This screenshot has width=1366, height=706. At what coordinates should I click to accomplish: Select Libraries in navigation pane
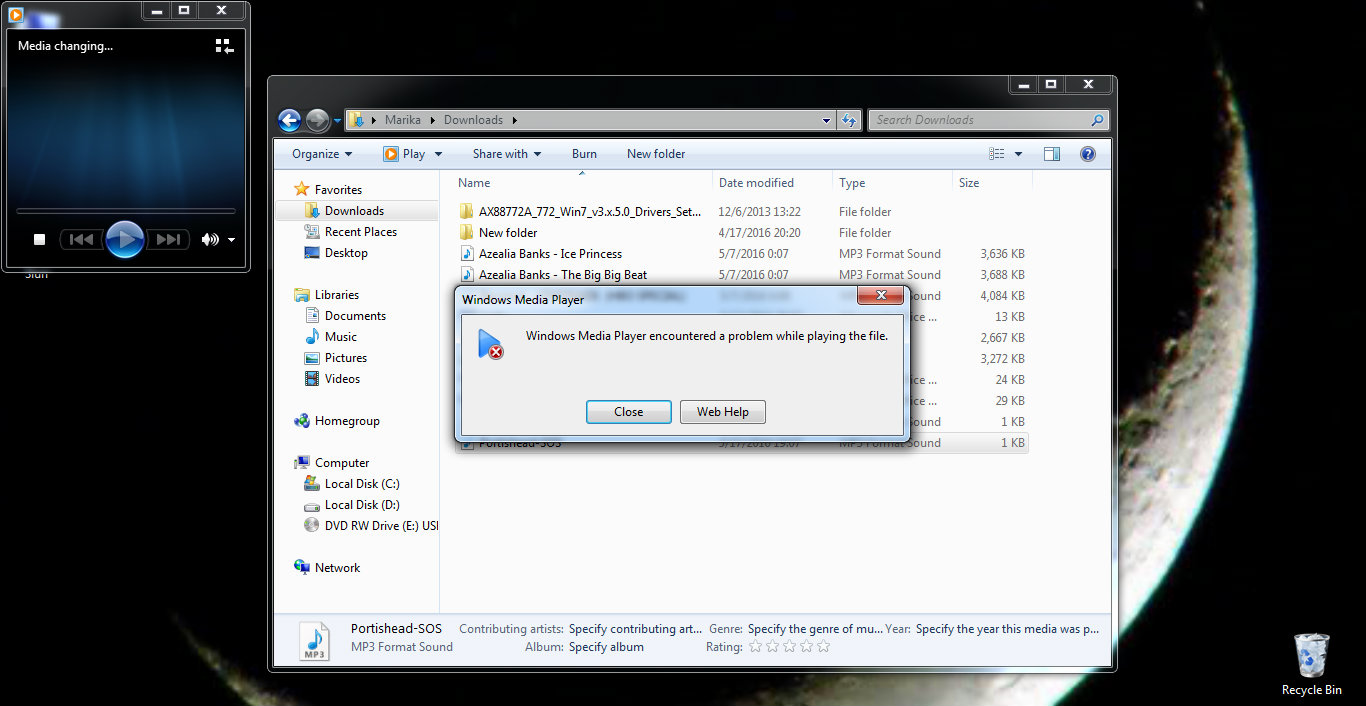pos(336,295)
